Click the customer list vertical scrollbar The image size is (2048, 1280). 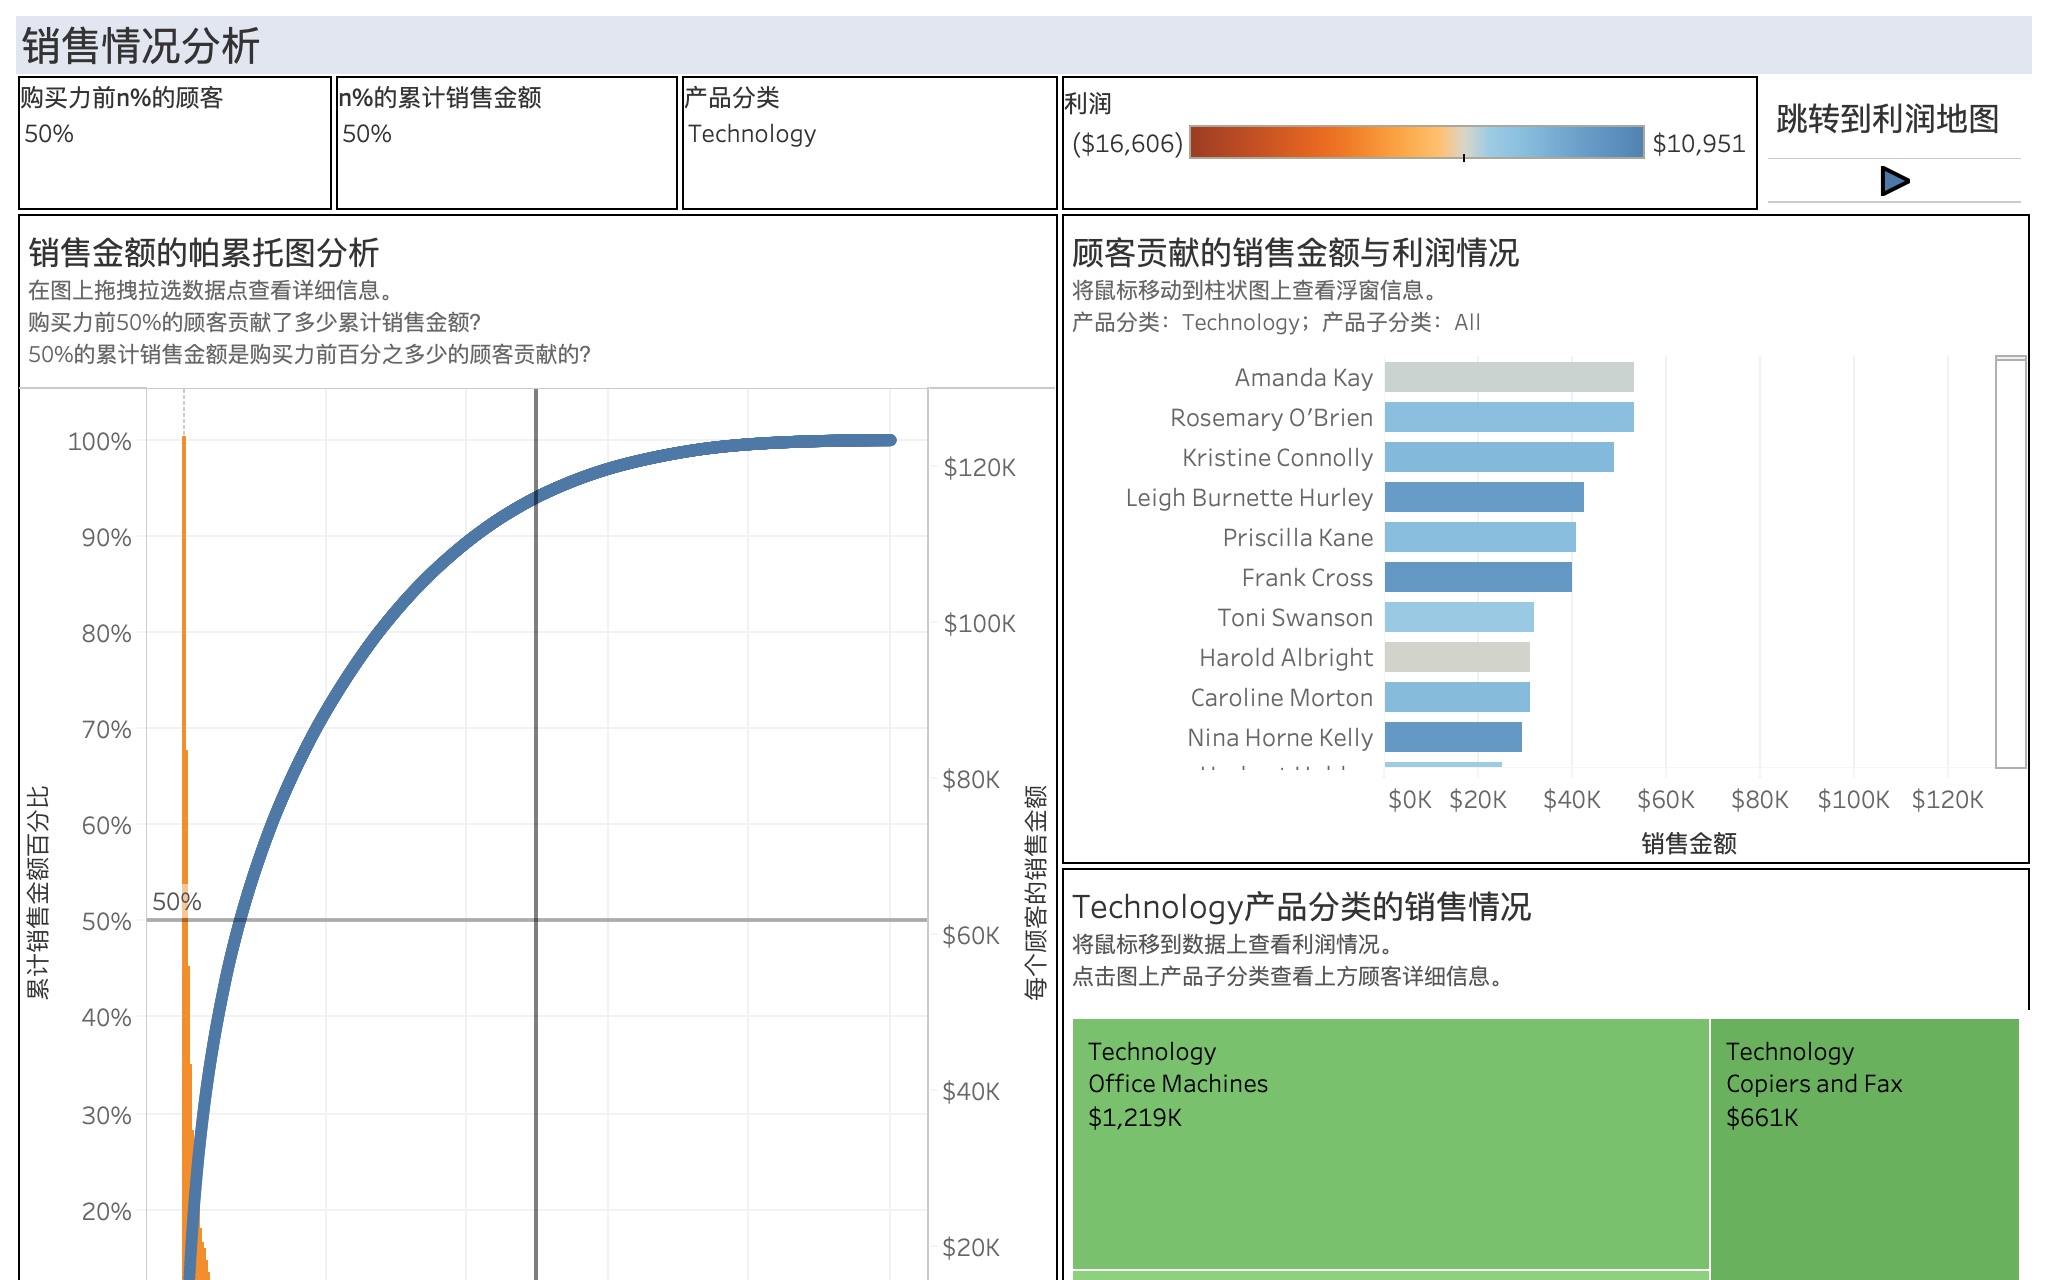click(2010, 562)
